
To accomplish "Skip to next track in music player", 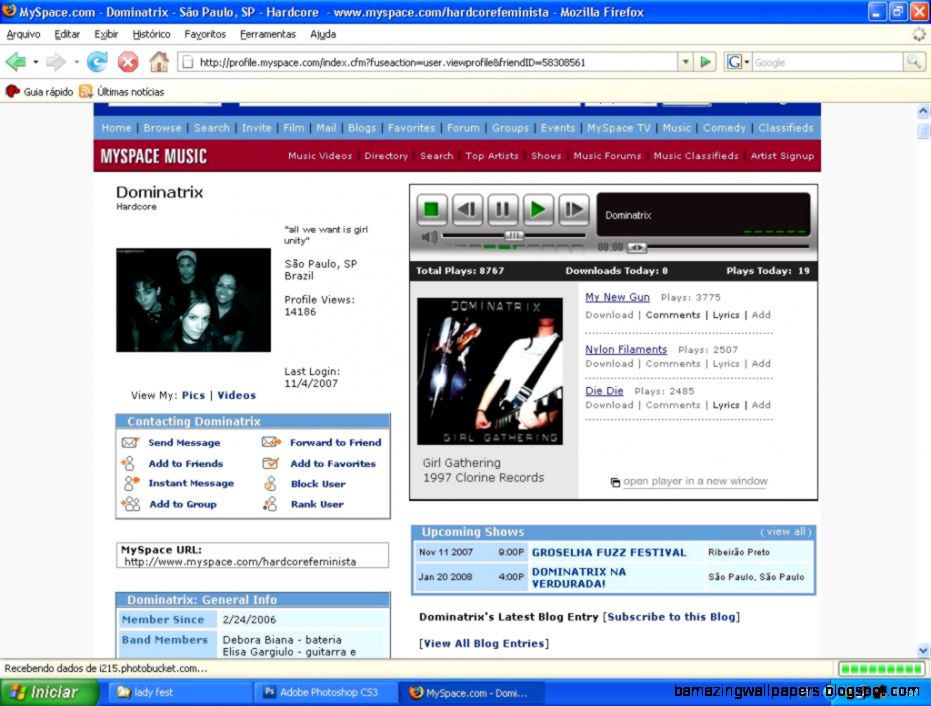I will [x=574, y=209].
